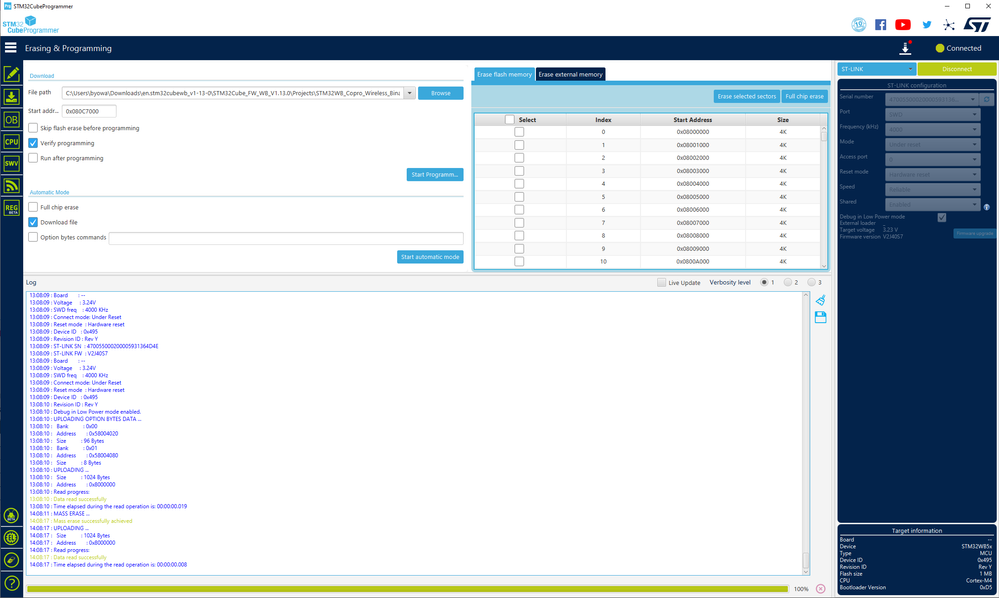The width and height of the screenshot is (999, 598).
Task: Uncheck Download file option
Action: coord(33,222)
